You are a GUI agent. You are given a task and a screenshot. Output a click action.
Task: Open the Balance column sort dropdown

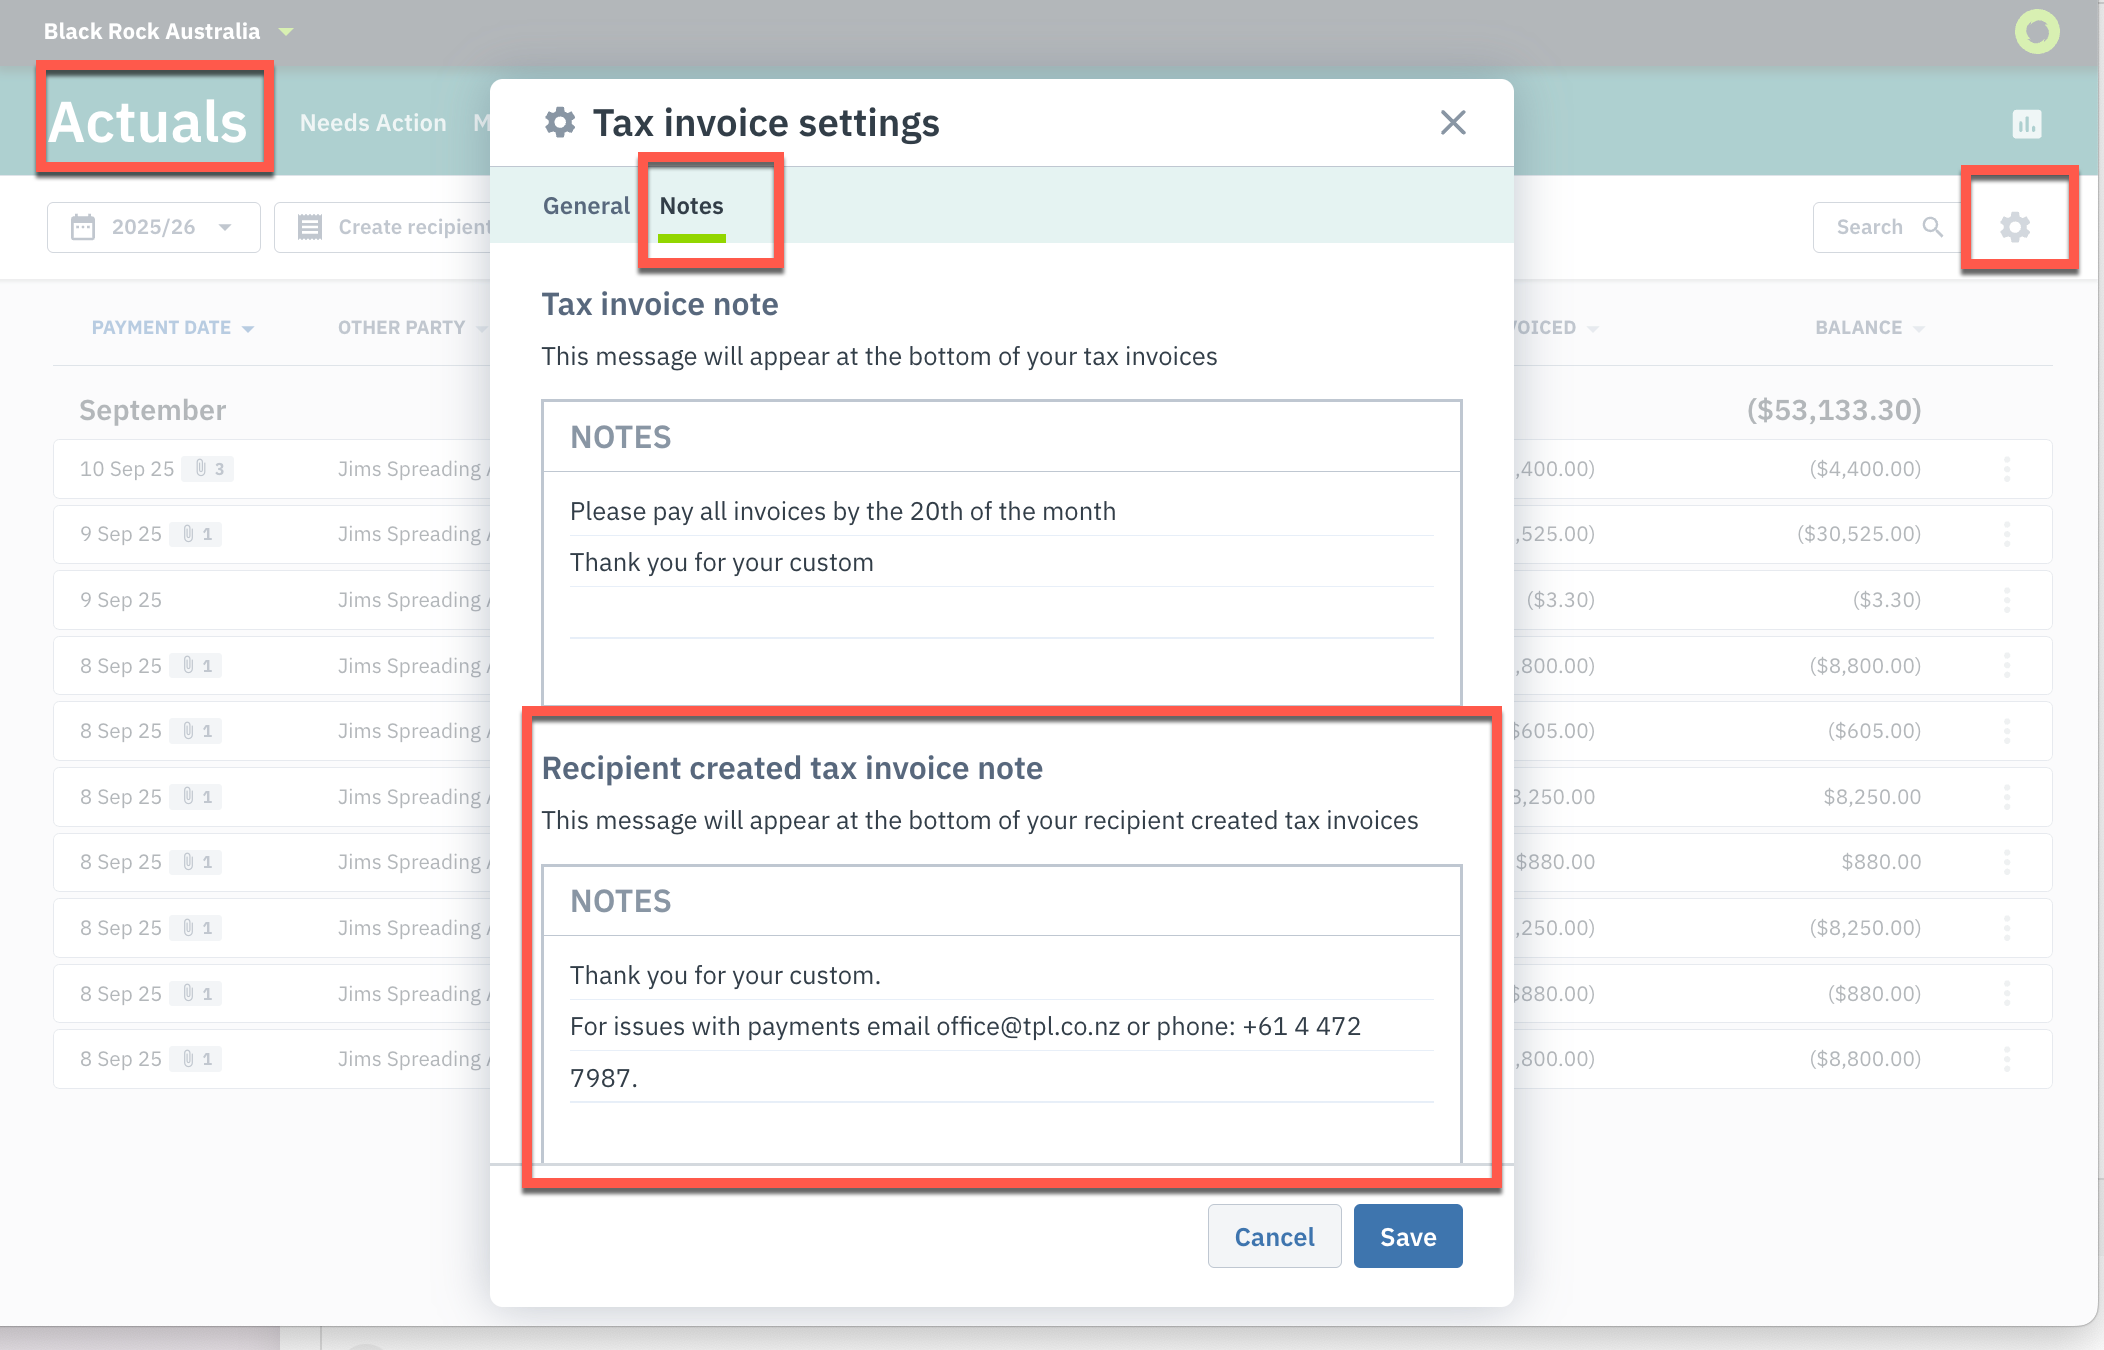coord(1919,329)
